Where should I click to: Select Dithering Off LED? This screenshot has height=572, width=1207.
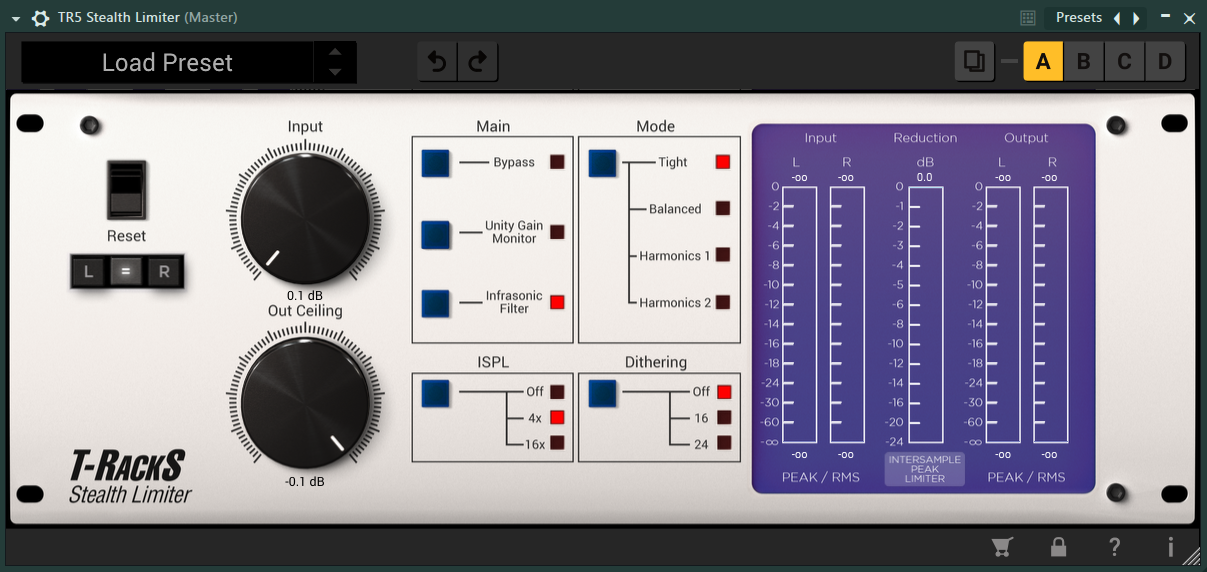point(724,392)
